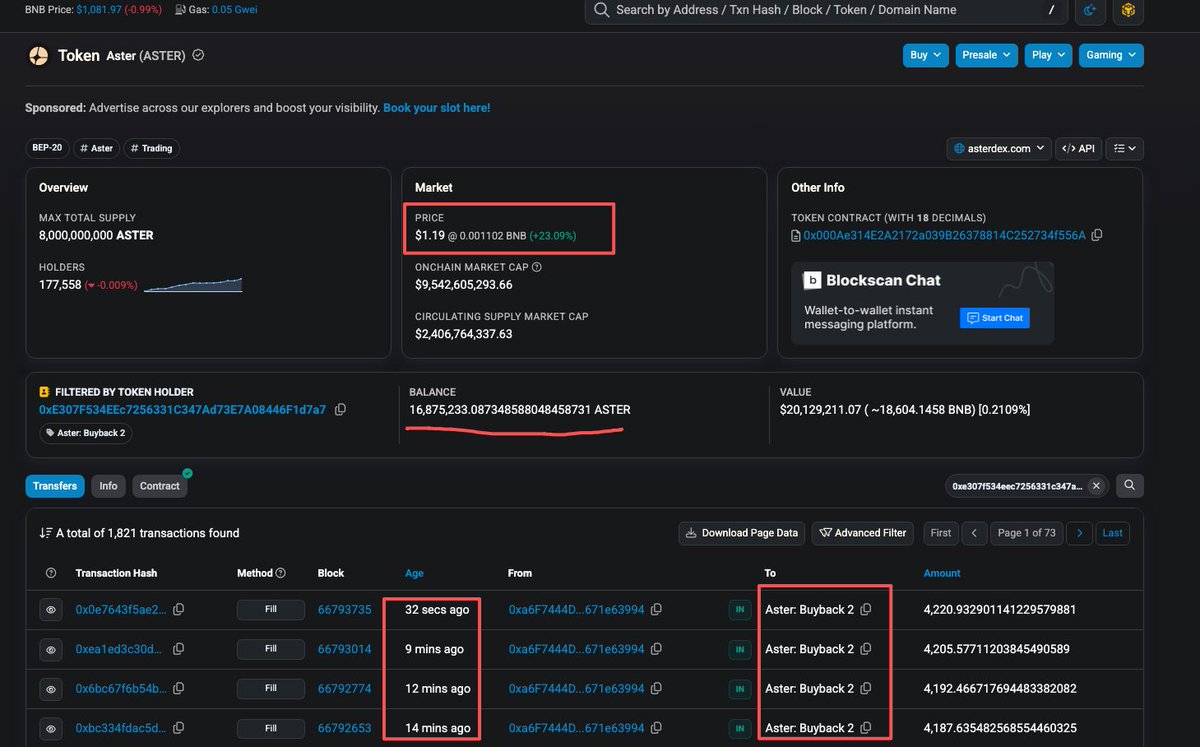Open the Advanced Filter panel
1200x747 pixels.
pos(862,533)
